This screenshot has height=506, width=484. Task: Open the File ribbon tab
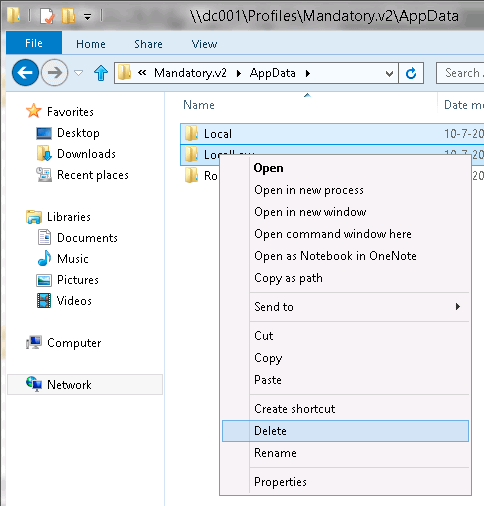point(34,43)
